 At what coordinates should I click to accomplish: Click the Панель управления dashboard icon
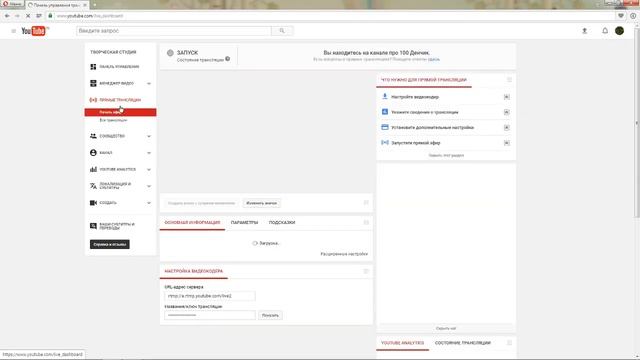click(x=93, y=67)
